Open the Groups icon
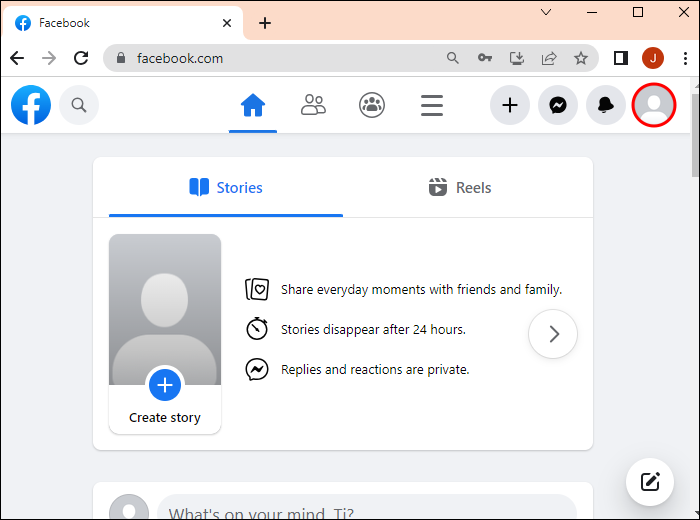 372,105
